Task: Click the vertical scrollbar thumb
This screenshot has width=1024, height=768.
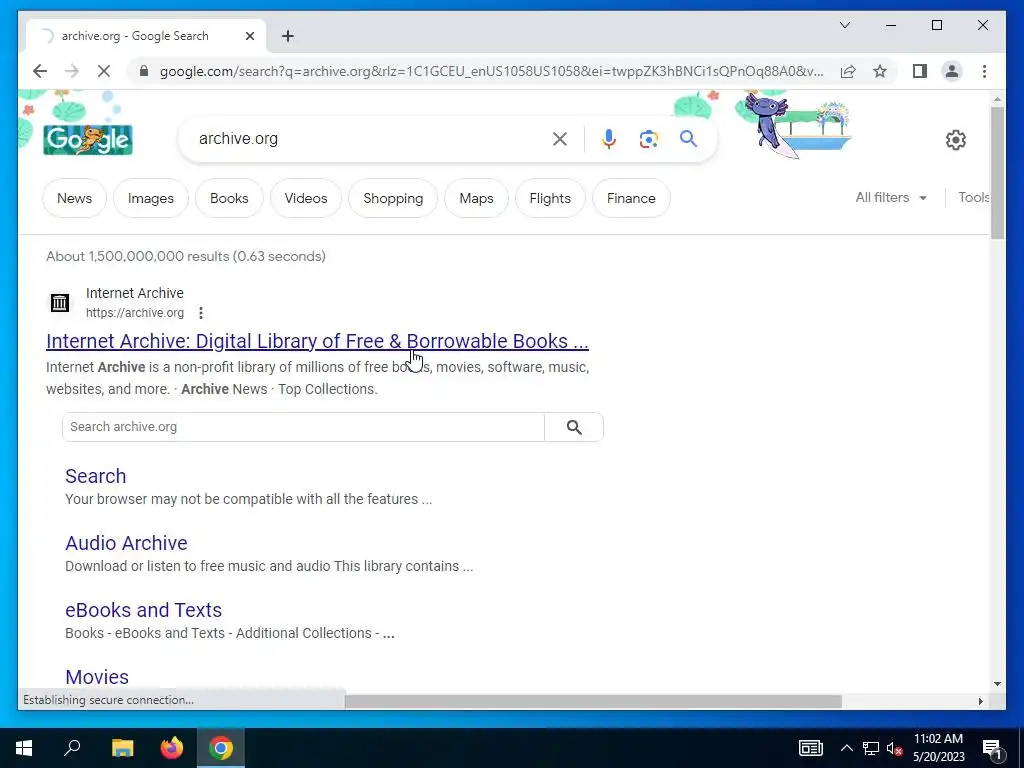Action: point(997,172)
